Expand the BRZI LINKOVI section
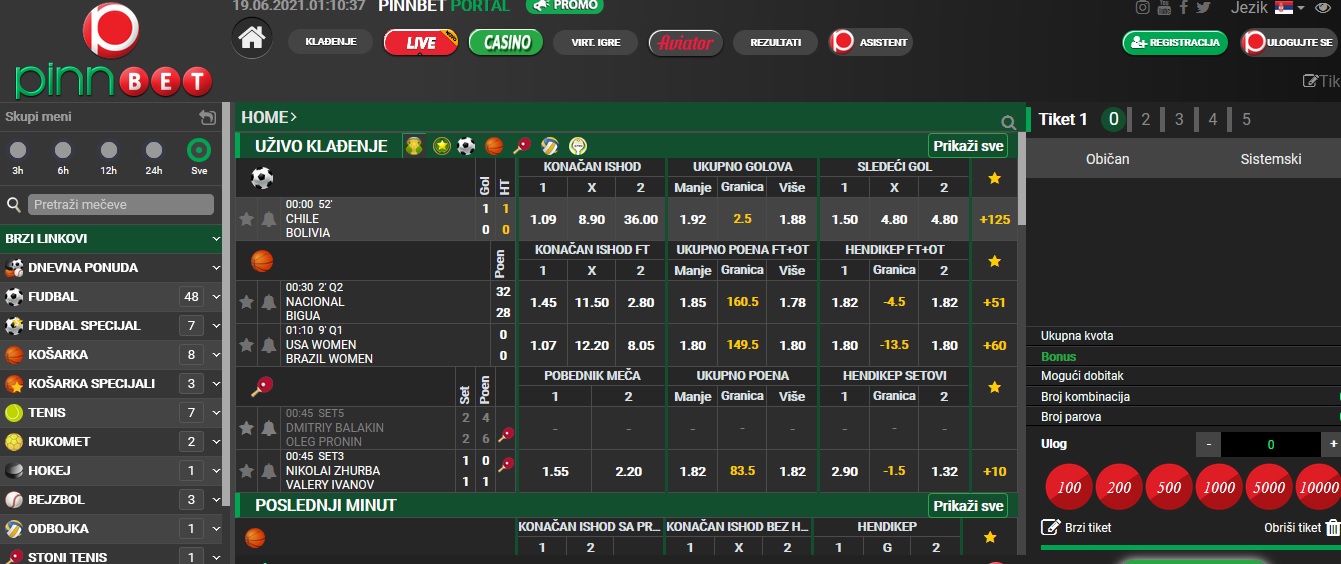The height and width of the screenshot is (564, 1341). point(113,239)
